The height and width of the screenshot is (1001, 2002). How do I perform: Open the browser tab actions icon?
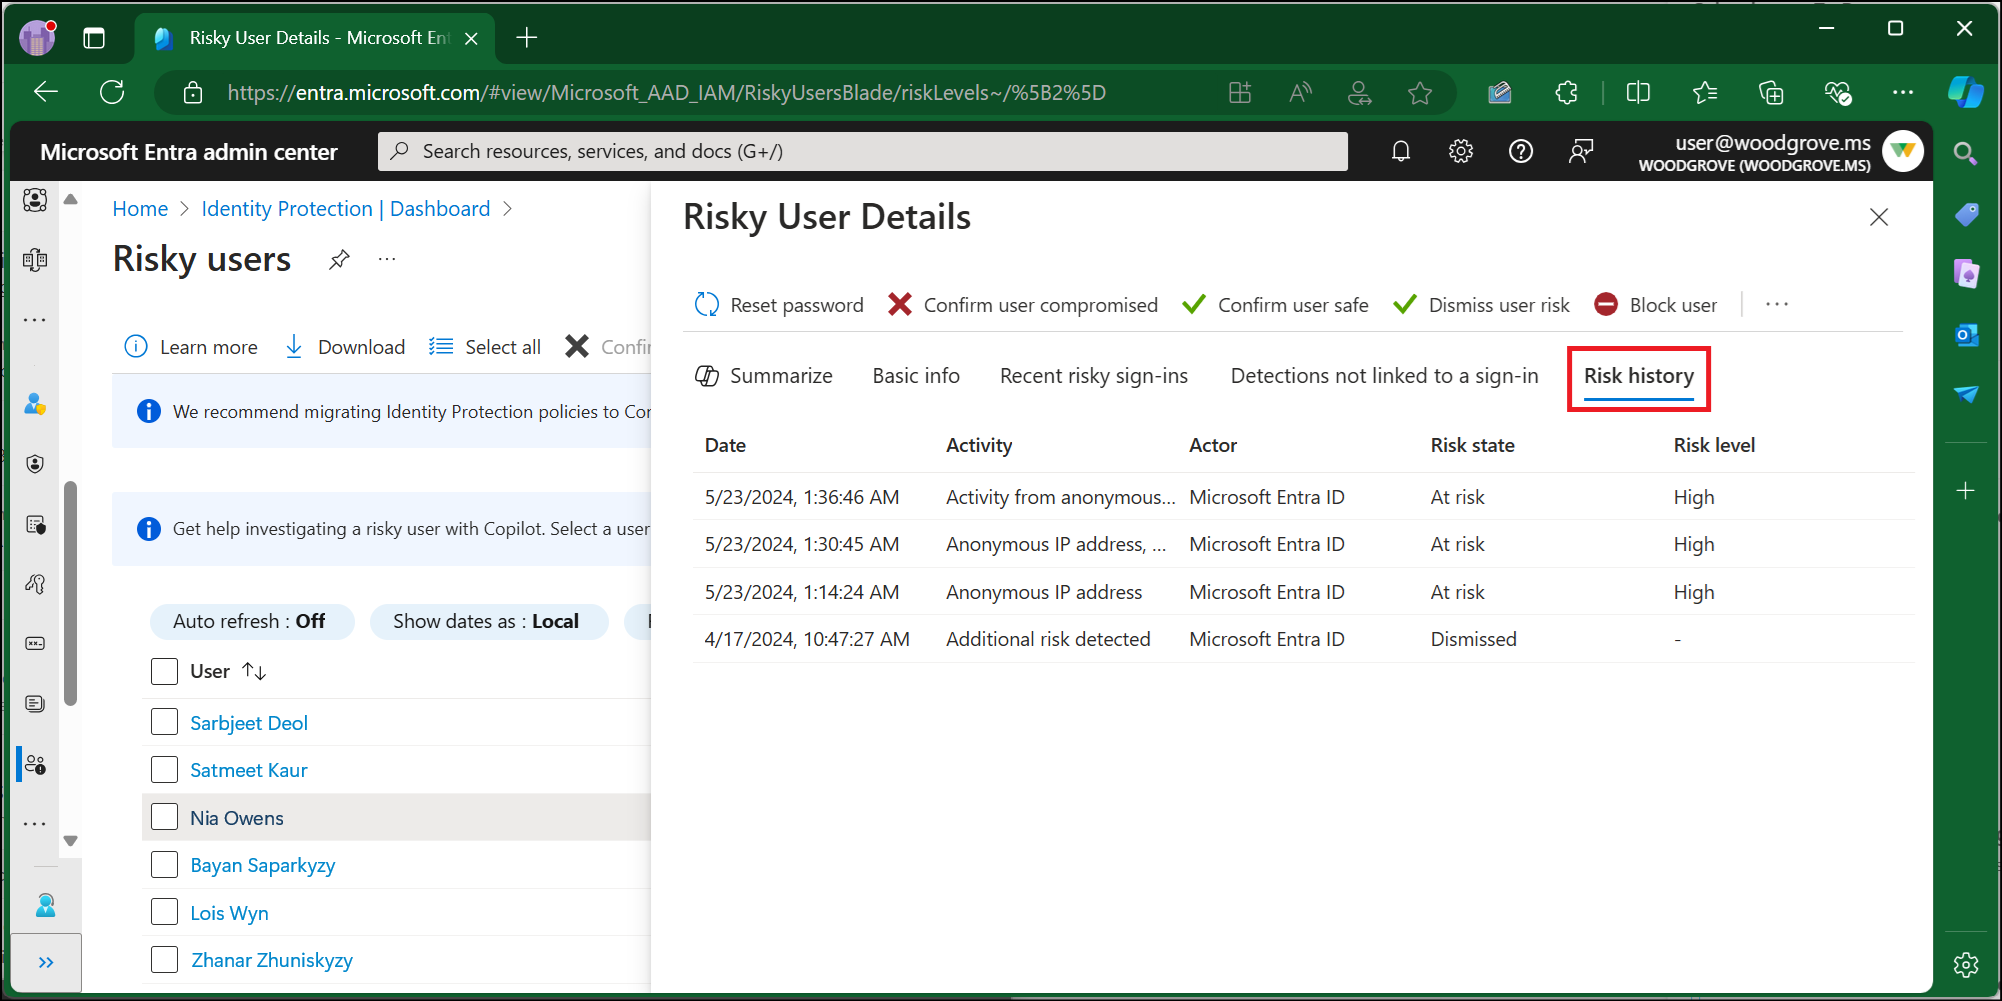(x=94, y=38)
